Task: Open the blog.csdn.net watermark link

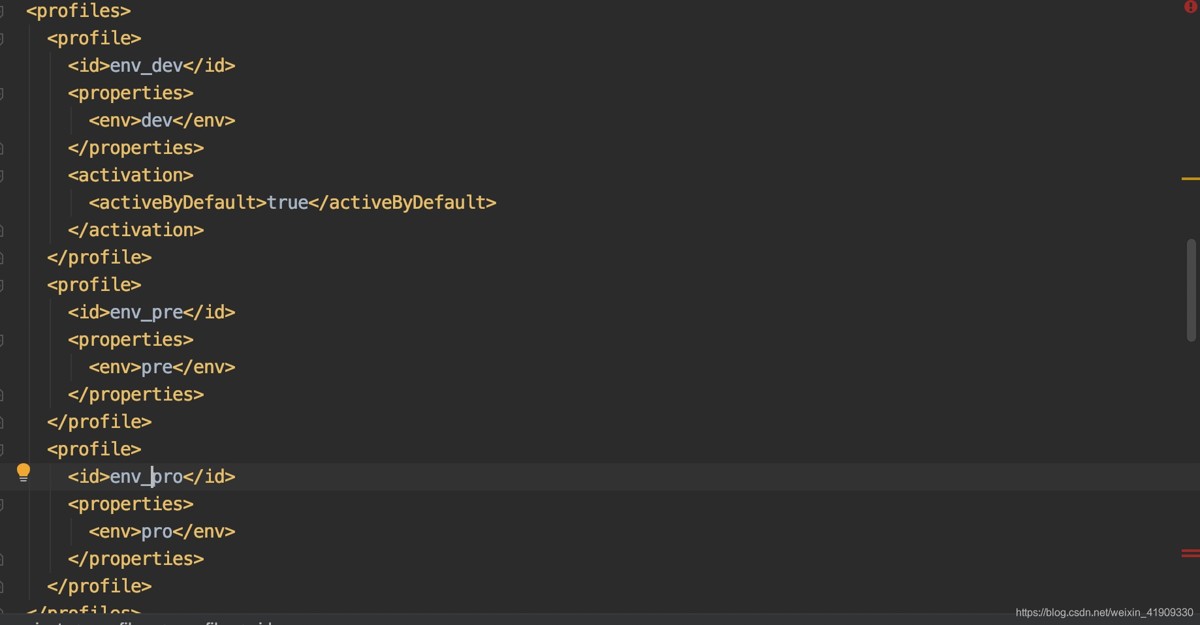Action: point(1104,612)
